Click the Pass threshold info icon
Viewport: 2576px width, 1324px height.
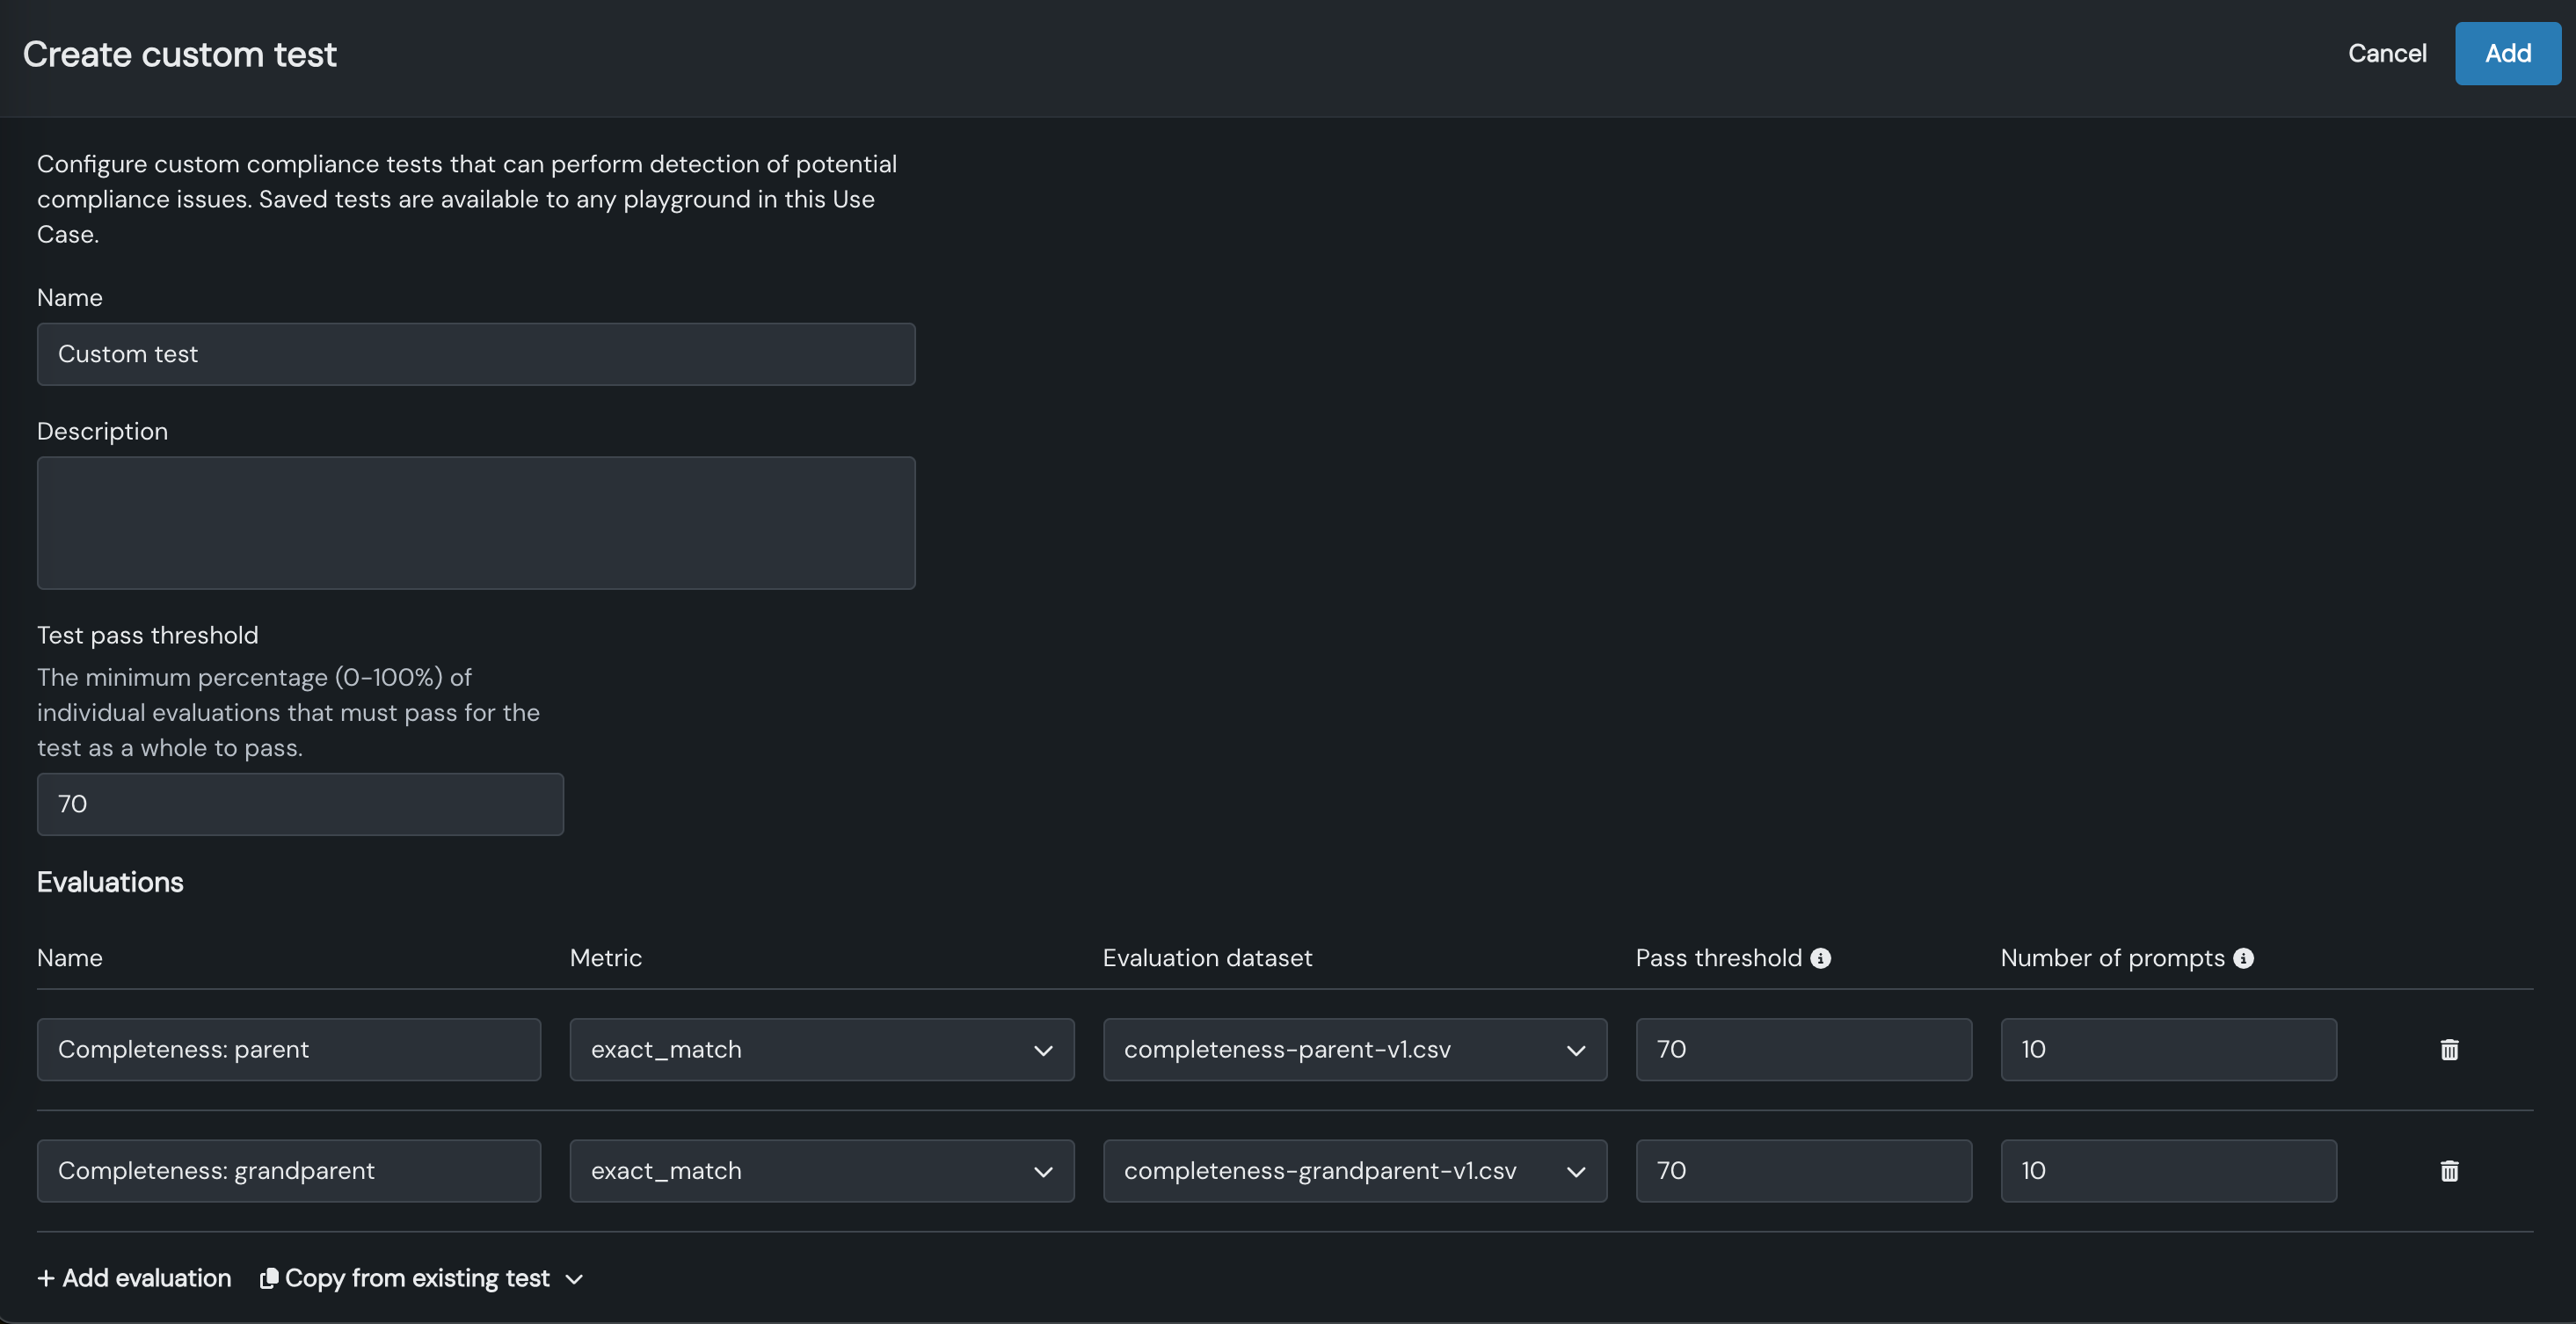[1821, 958]
